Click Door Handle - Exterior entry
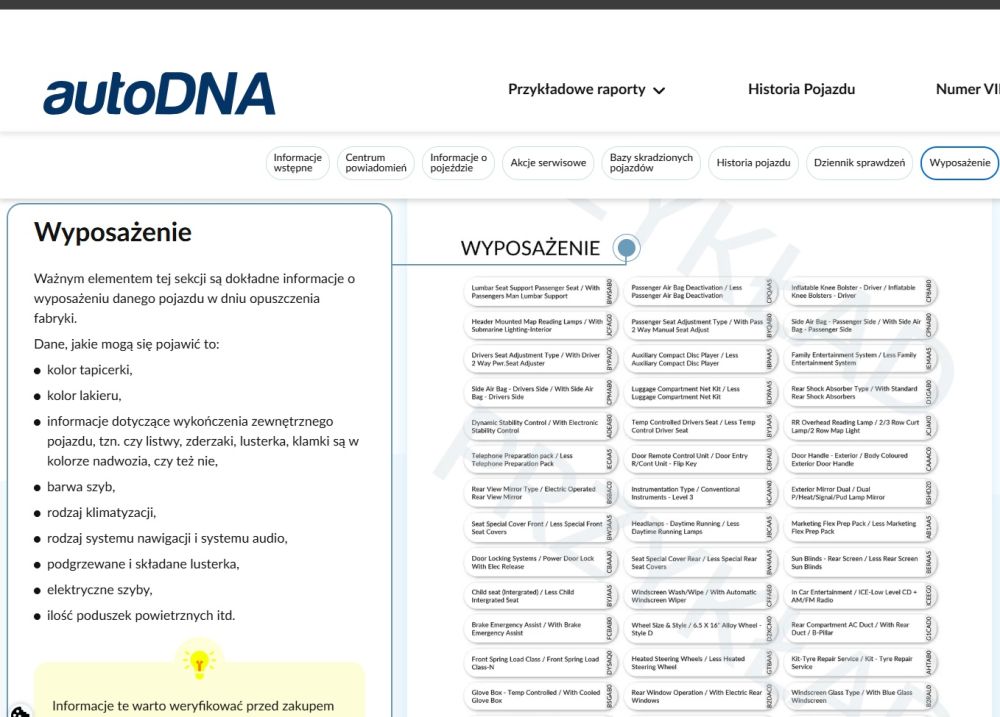Screen dimensions: 1000x717 coord(859,460)
